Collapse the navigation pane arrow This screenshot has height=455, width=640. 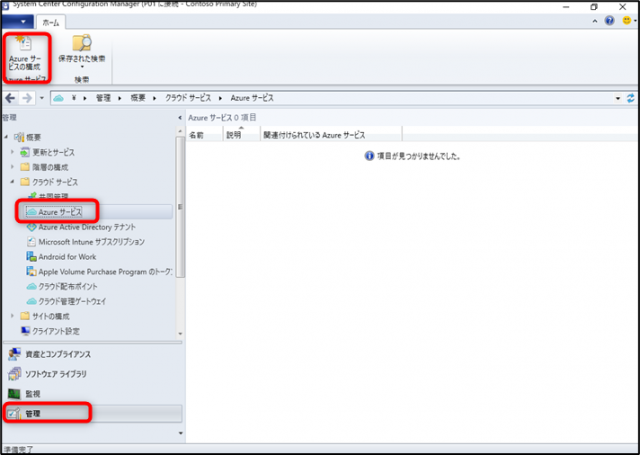click(180, 118)
